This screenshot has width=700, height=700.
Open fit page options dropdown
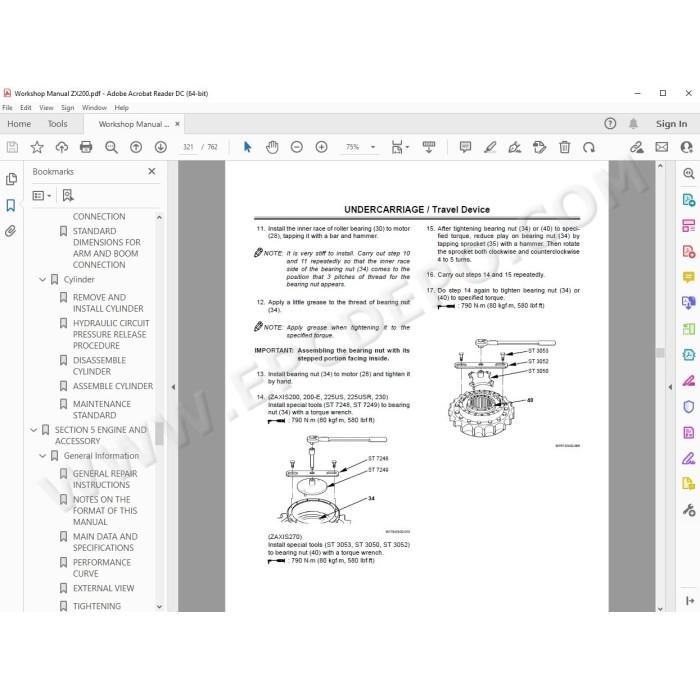[400, 147]
